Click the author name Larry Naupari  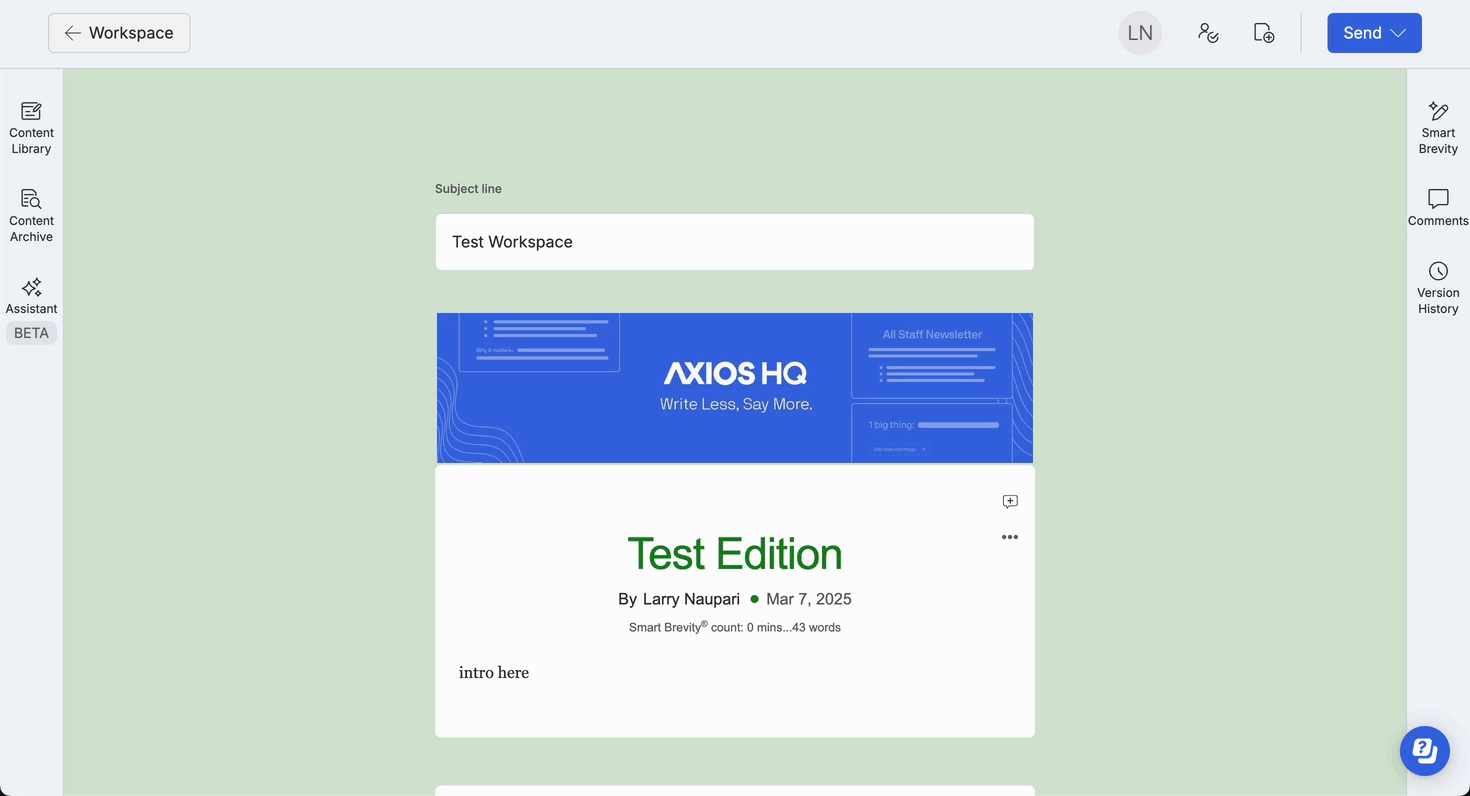(691, 599)
